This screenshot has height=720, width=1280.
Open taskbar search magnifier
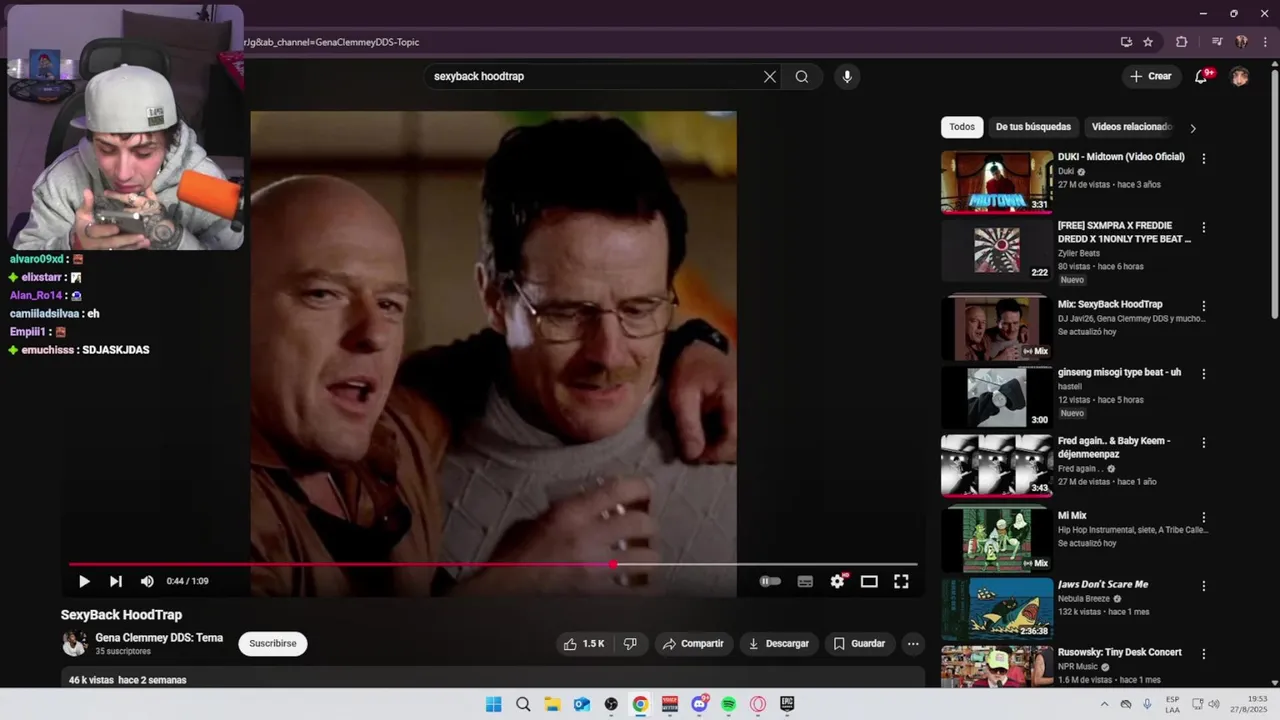[523, 704]
